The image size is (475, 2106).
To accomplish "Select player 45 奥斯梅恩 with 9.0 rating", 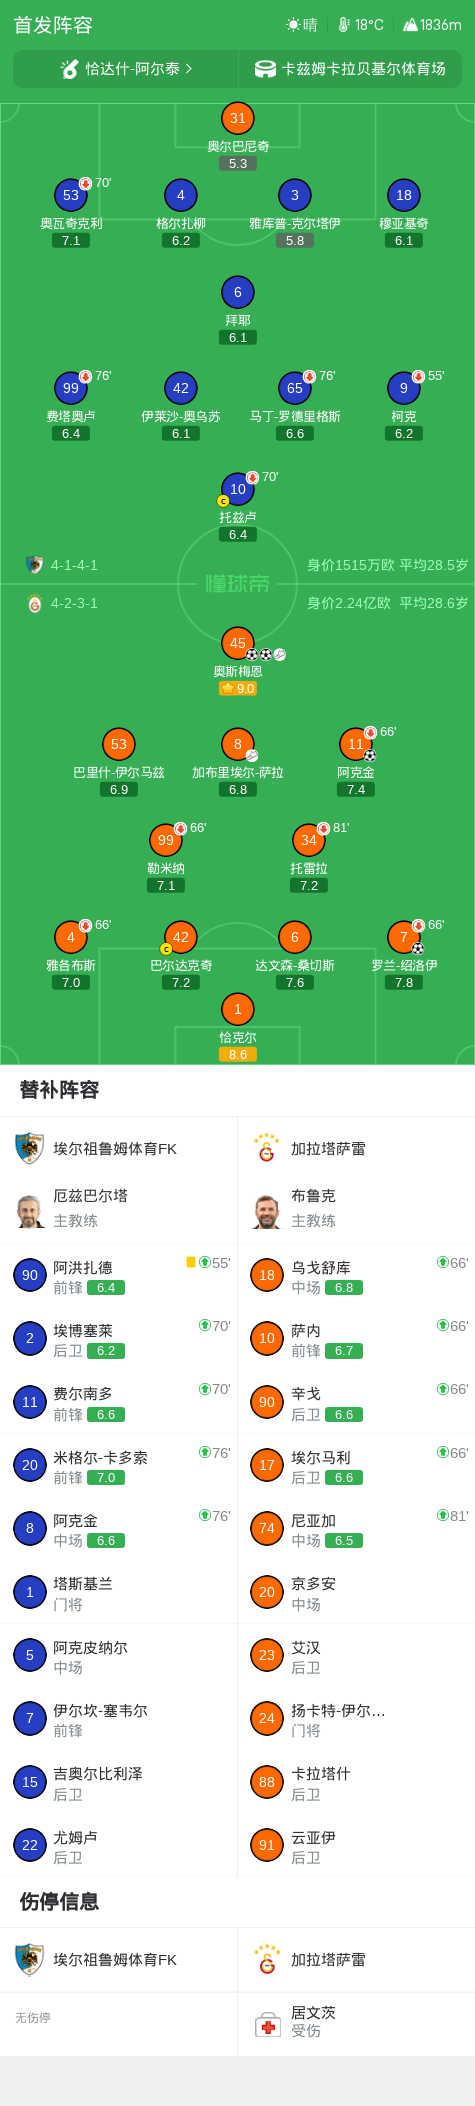I will click(237, 643).
